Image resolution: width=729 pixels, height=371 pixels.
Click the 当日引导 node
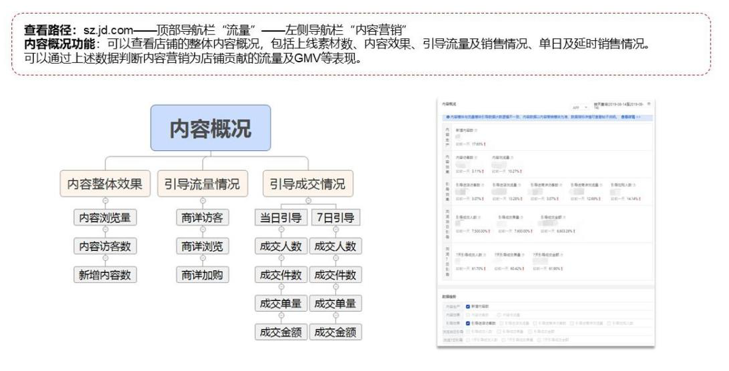click(x=281, y=218)
